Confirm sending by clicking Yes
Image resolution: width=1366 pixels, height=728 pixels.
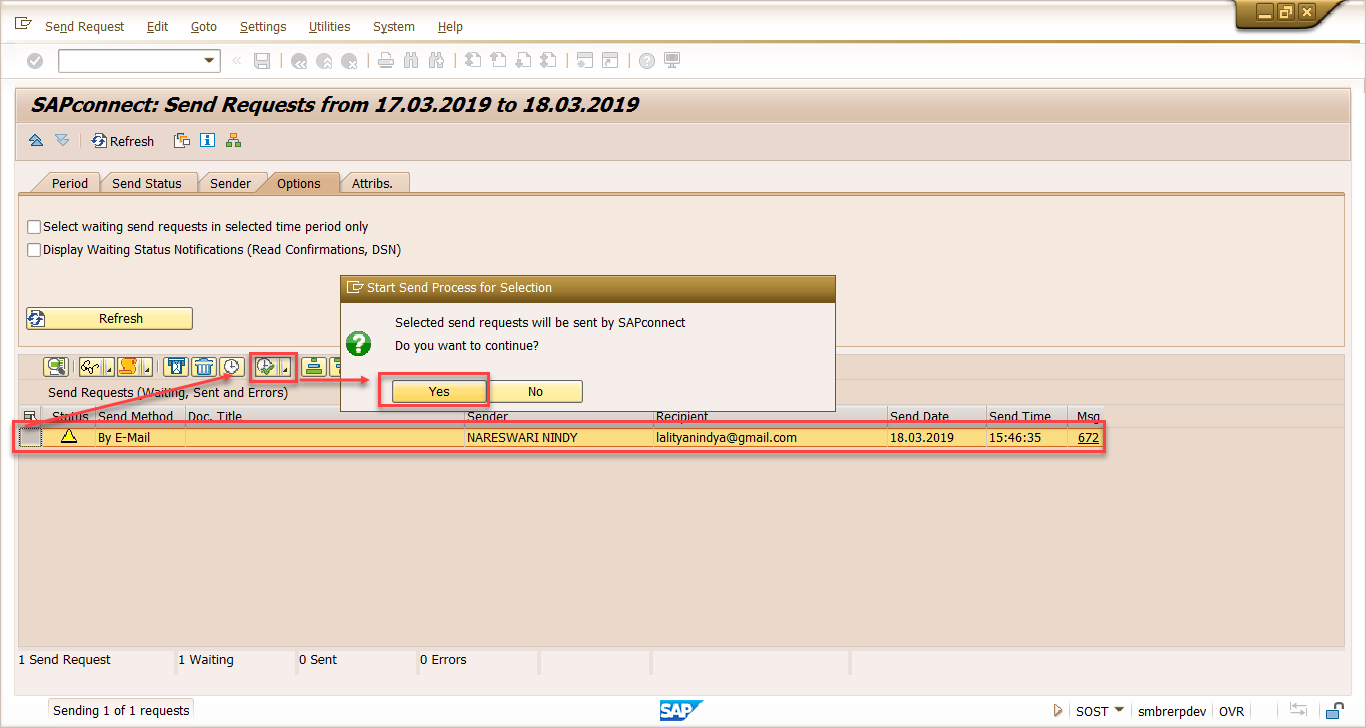tap(439, 391)
